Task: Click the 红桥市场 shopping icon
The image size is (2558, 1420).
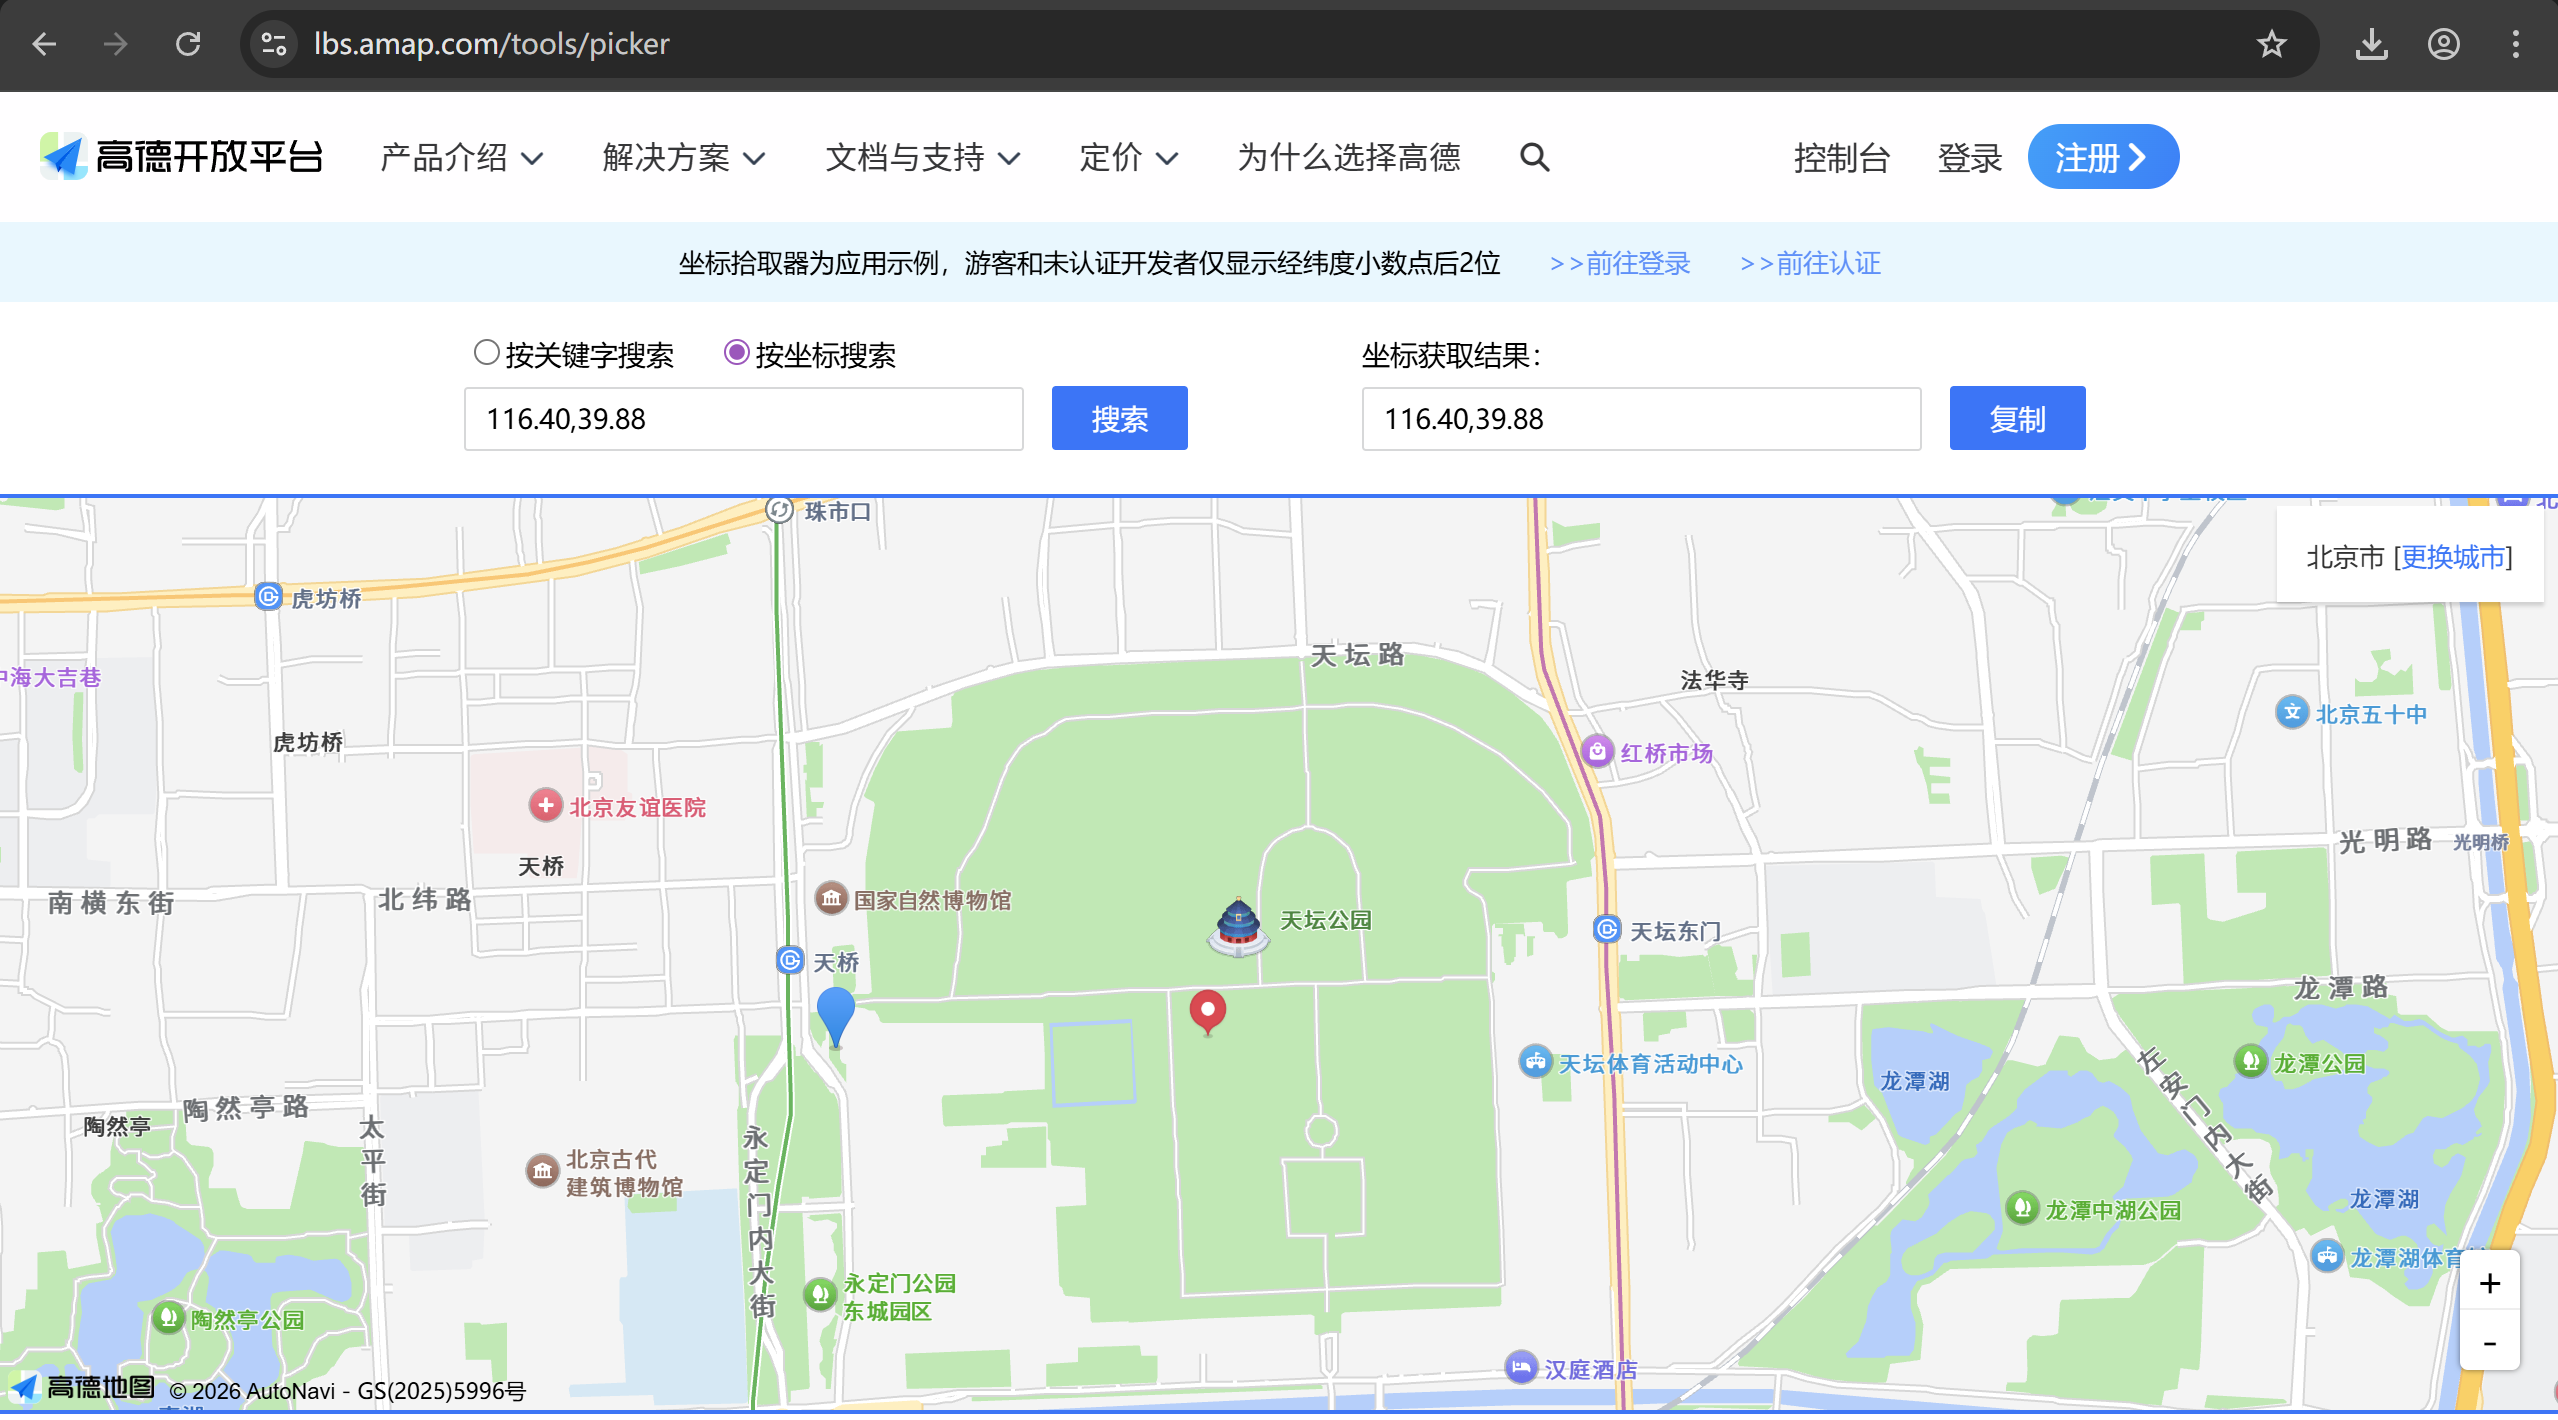Action: pos(1598,751)
